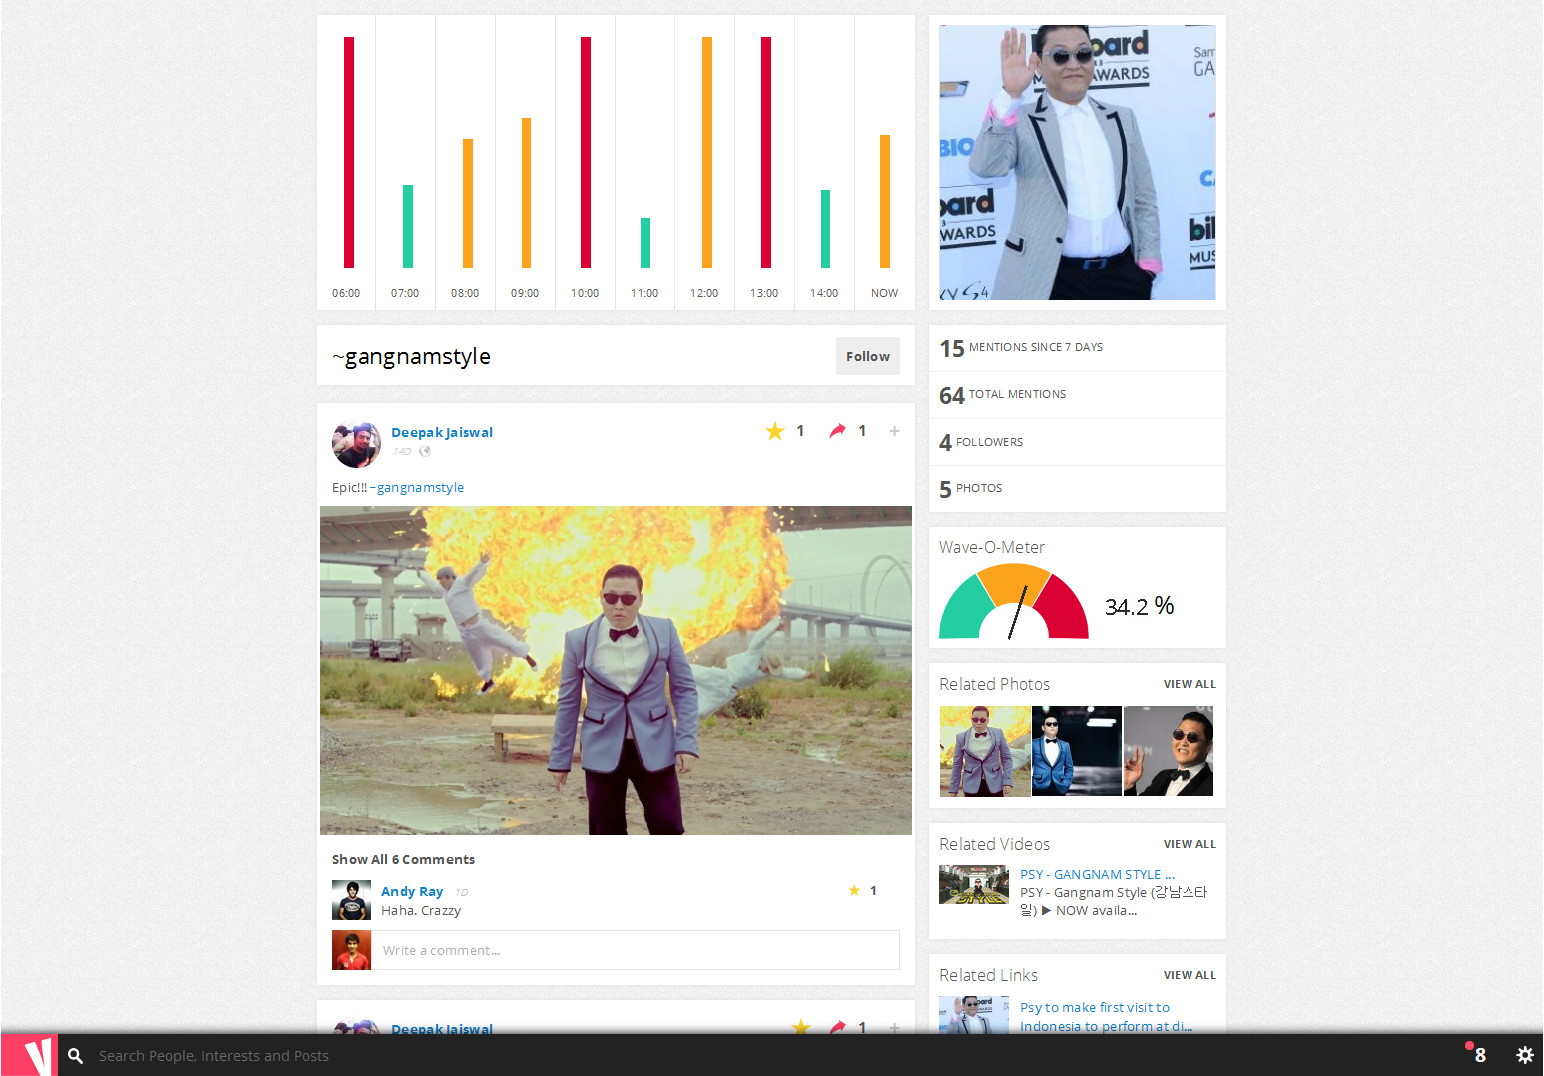Click the 34.2 % wave value
Screen dimensions: 1544x1076
(x=1139, y=606)
